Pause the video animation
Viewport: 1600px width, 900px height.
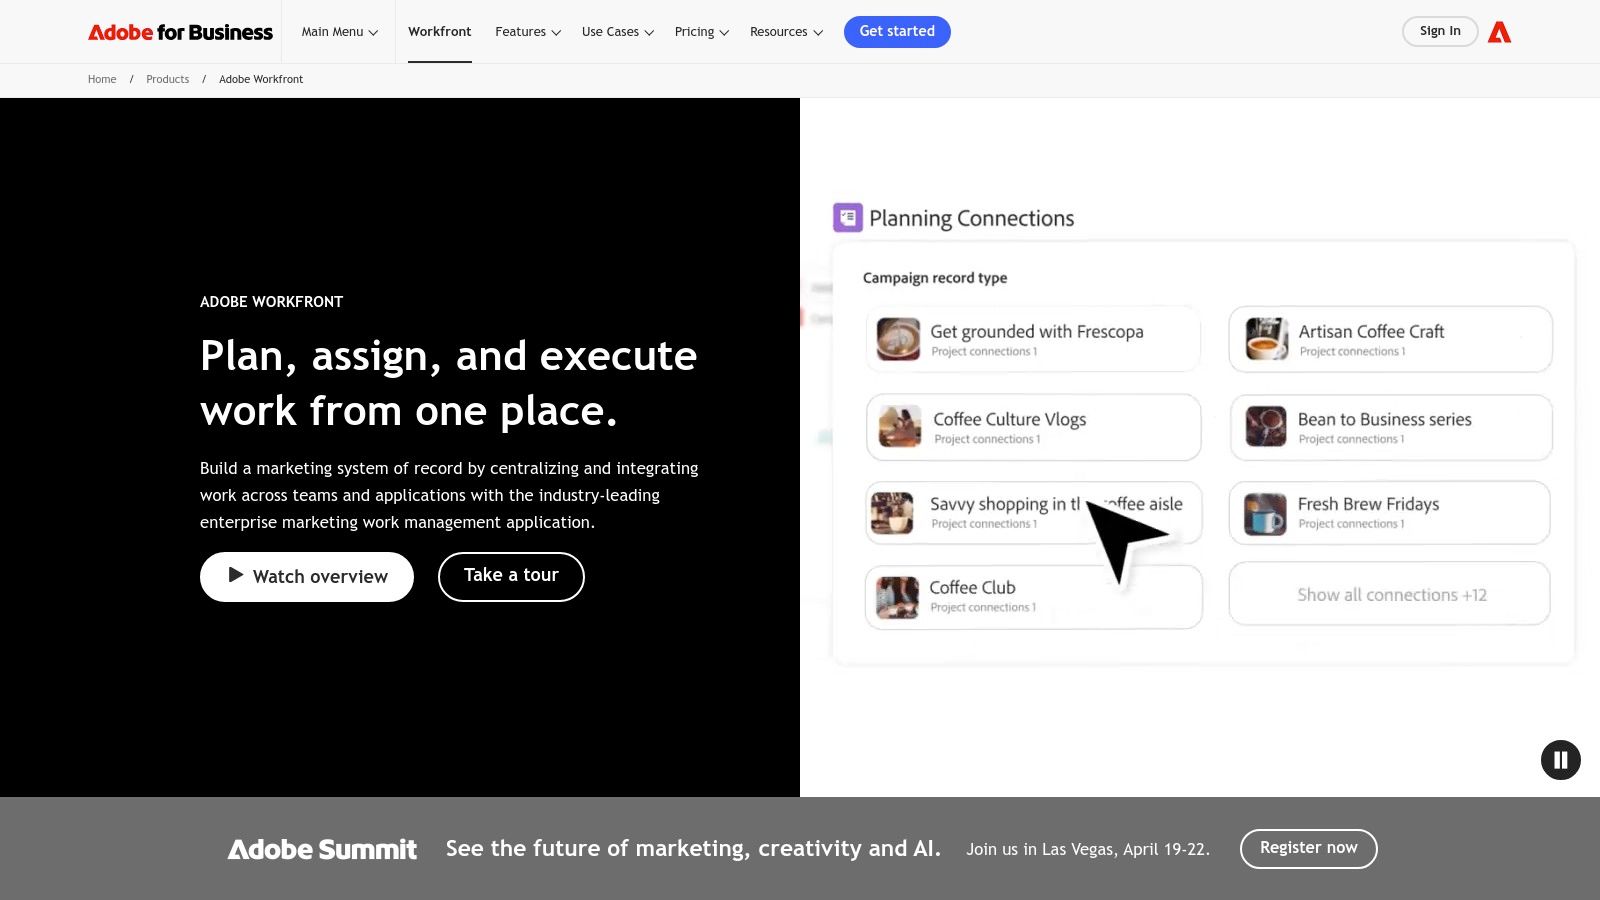(x=1560, y=760)
